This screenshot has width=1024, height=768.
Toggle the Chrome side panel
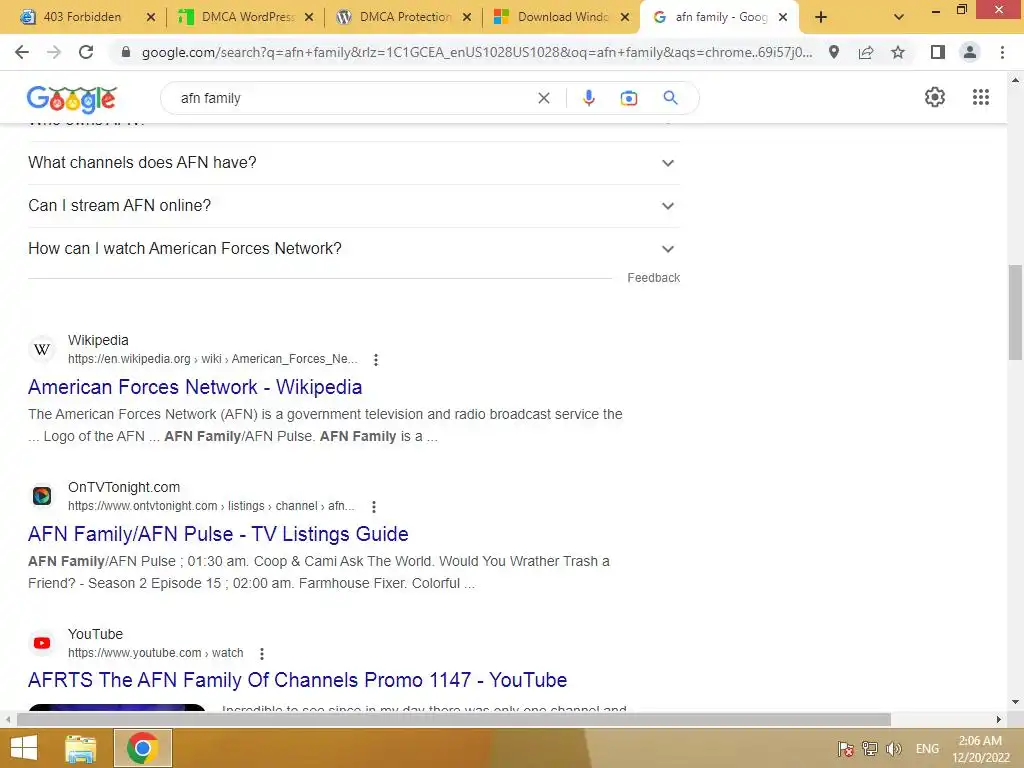(x=938, y=52)
